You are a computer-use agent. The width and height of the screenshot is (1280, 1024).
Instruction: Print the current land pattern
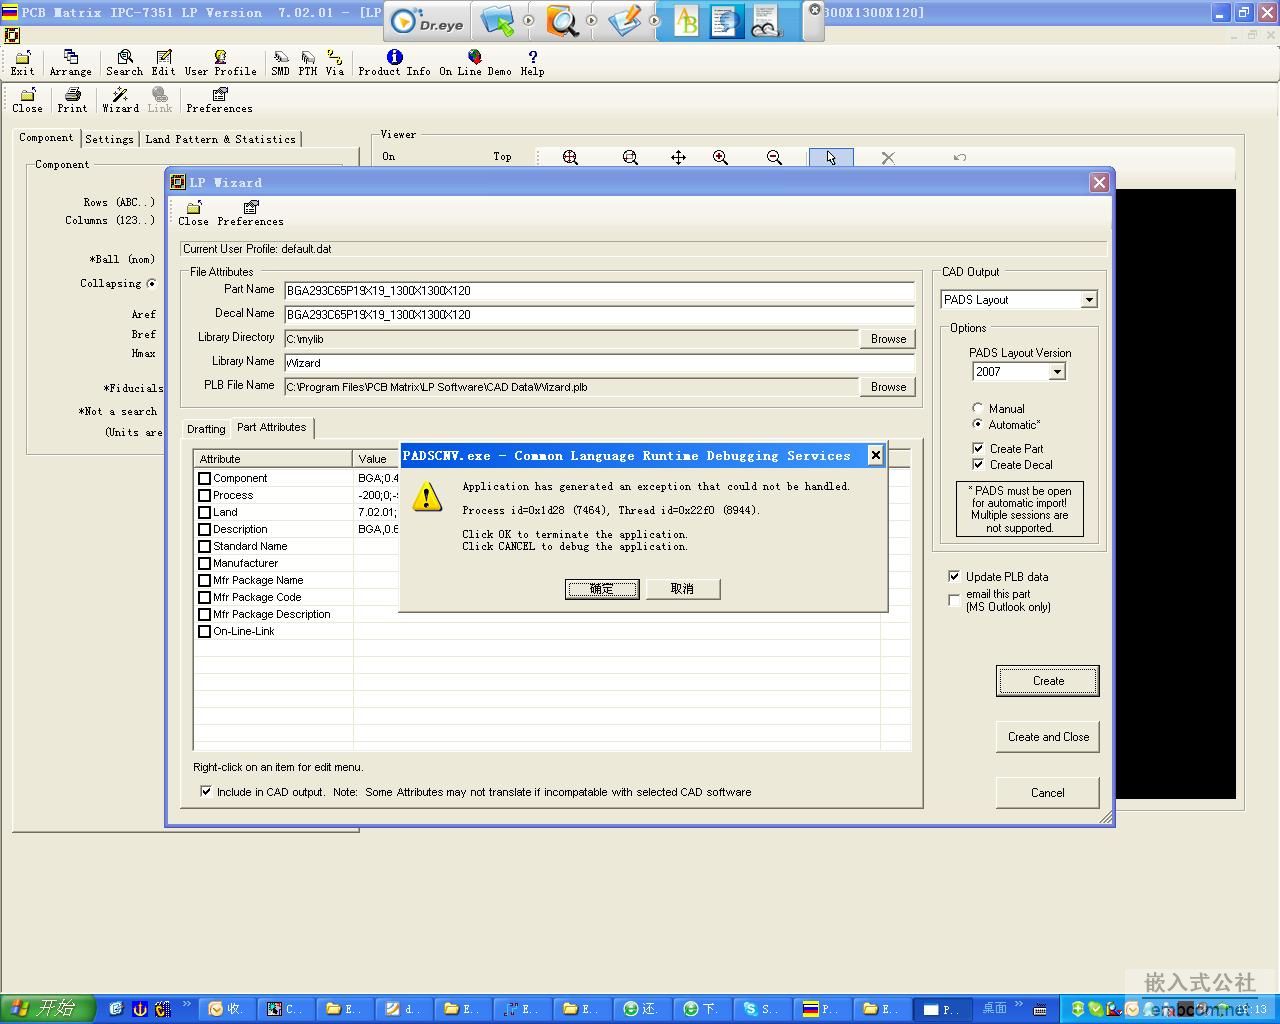(x=72, y=100)
